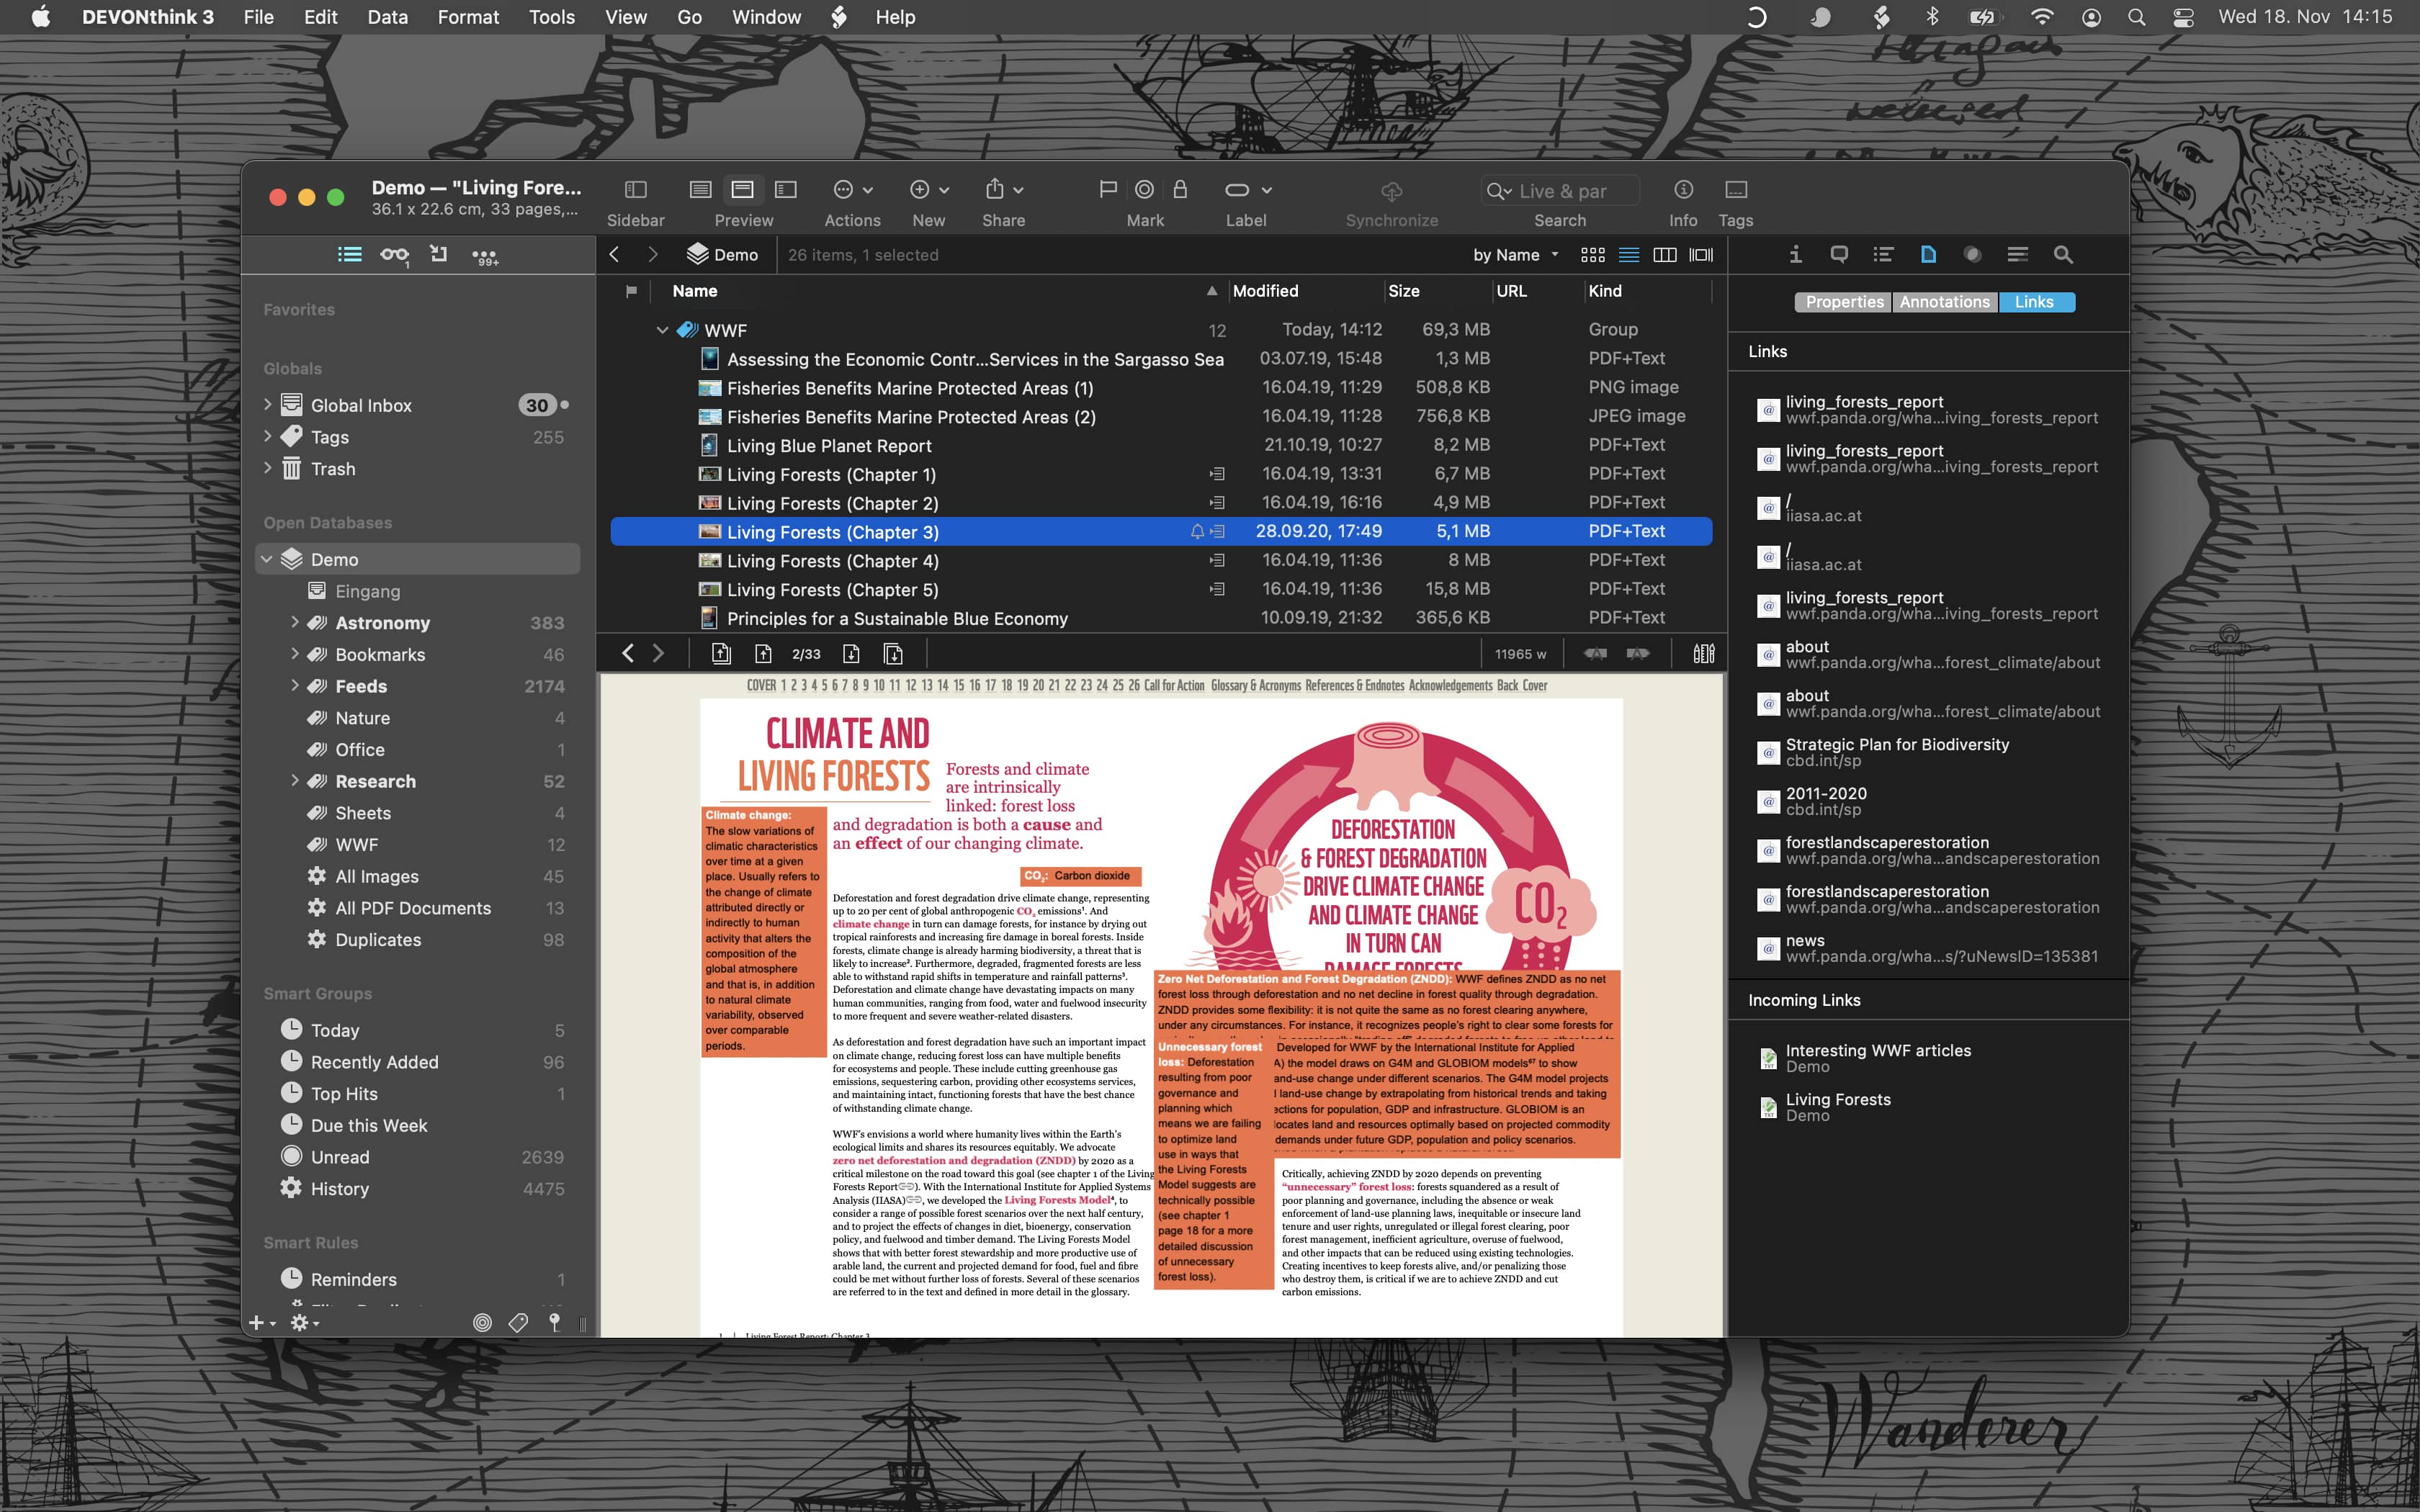Switch to columns view
Viewport: 2420px width, 1512px height.
click(x=1664, y=255)
